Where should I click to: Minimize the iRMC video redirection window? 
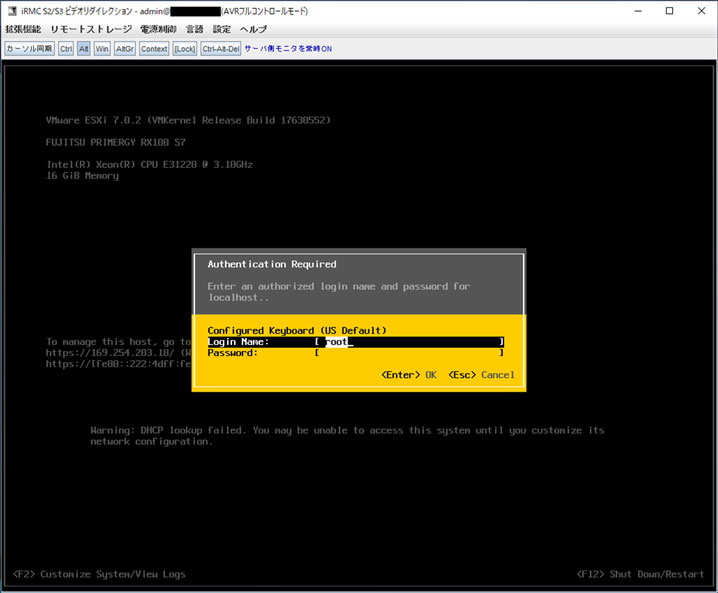pos(638,11)
